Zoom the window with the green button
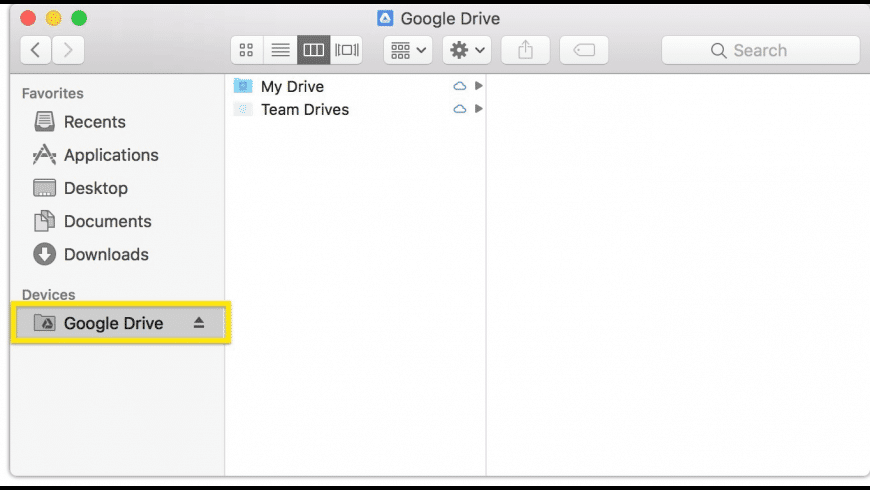This screenshot has height=490, width=870. (x=79, y=18)
